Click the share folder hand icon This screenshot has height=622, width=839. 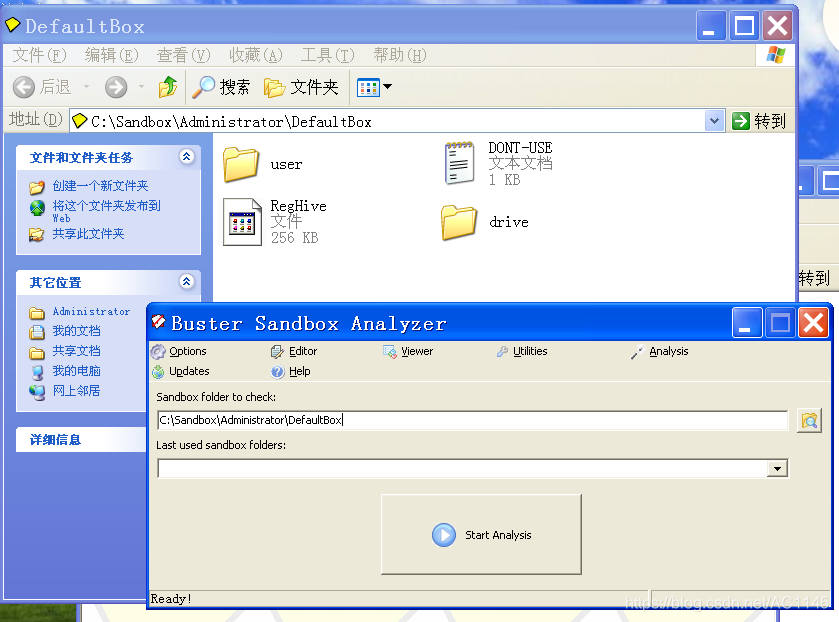[x=37, y=234]
